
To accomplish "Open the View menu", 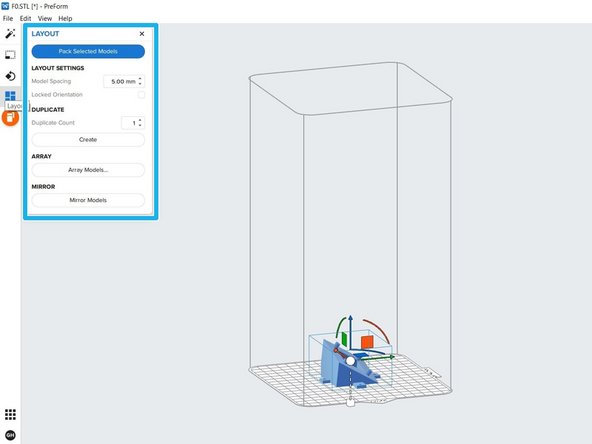I will tap(45, 18).
